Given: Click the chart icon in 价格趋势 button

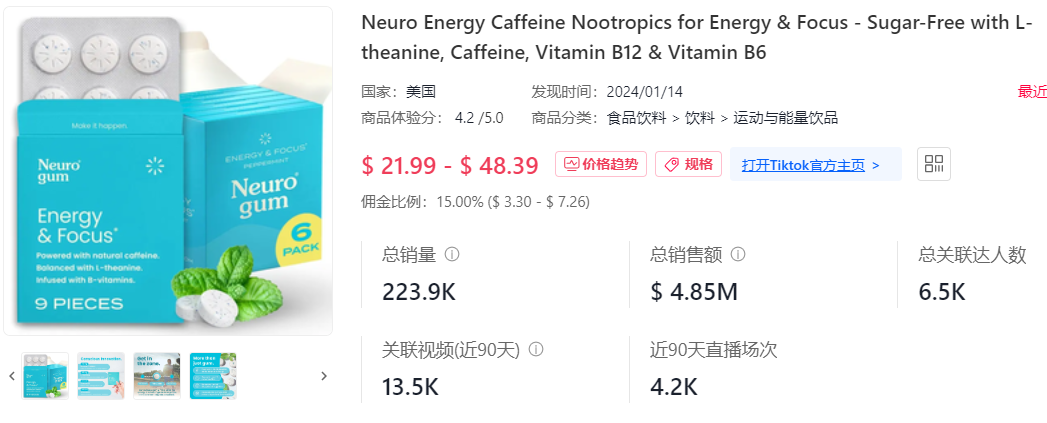Looking at the screenshot, I should (x=571, y=164).
